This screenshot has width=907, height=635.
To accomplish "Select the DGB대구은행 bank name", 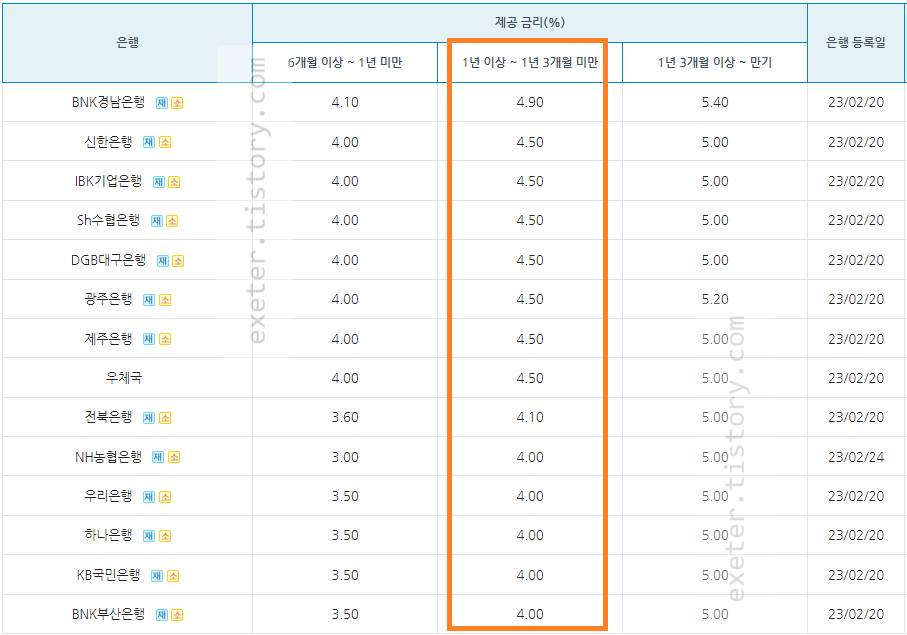I will (x=109, y=260).
